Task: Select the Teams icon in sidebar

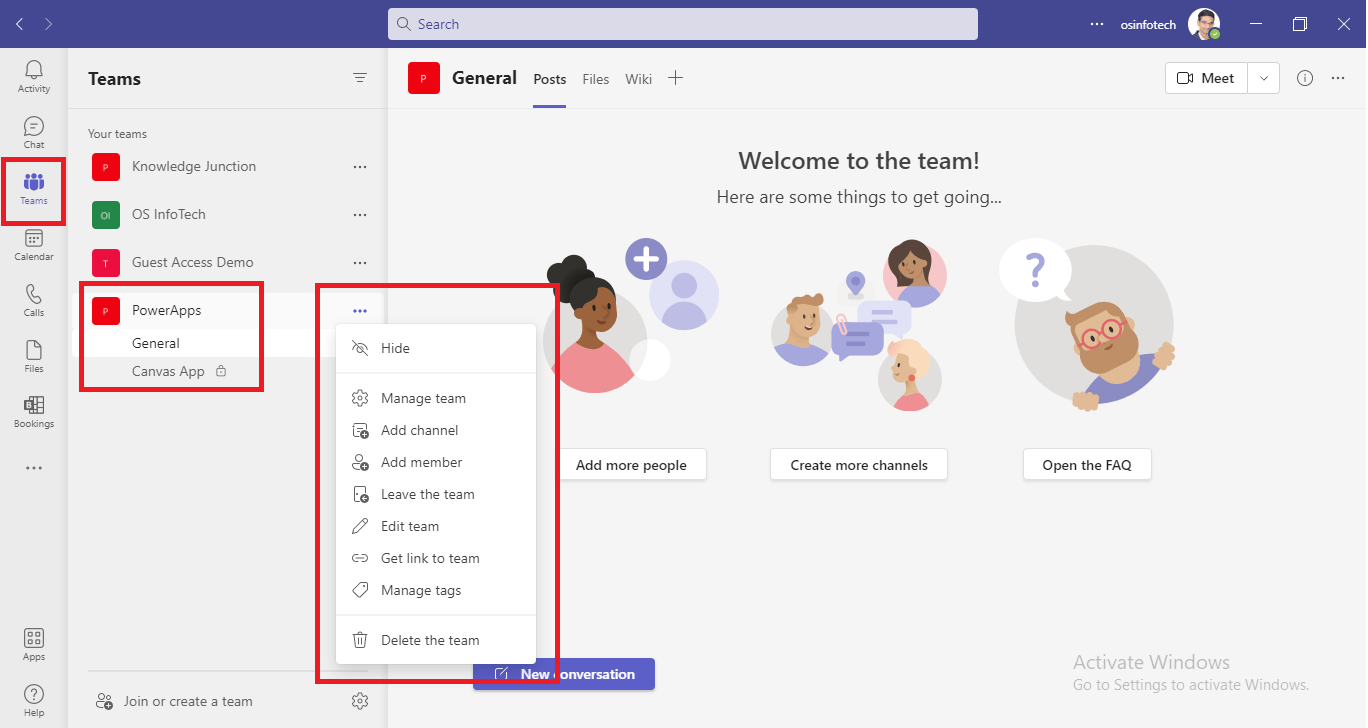Action: 34,188
